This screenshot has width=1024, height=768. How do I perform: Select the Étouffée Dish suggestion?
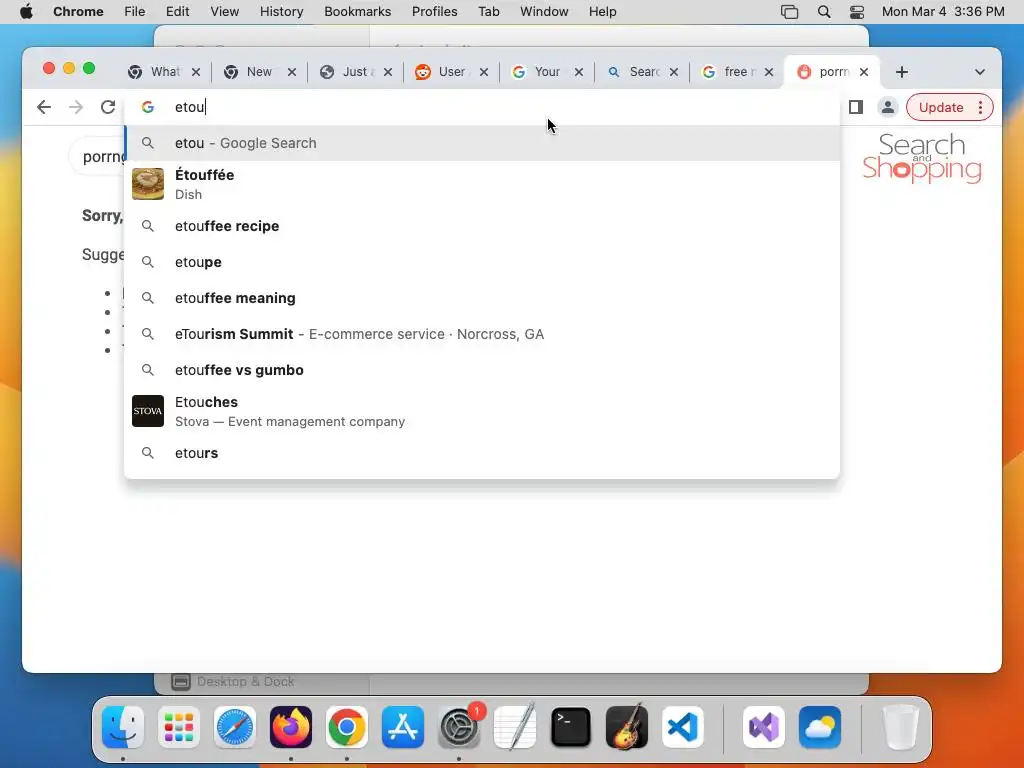click(482, 184)
